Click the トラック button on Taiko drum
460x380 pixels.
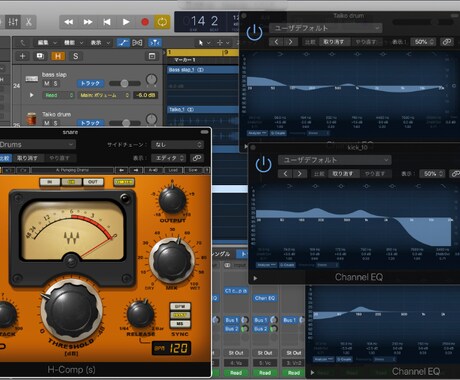pyautogui.click(x=90, y=123)
